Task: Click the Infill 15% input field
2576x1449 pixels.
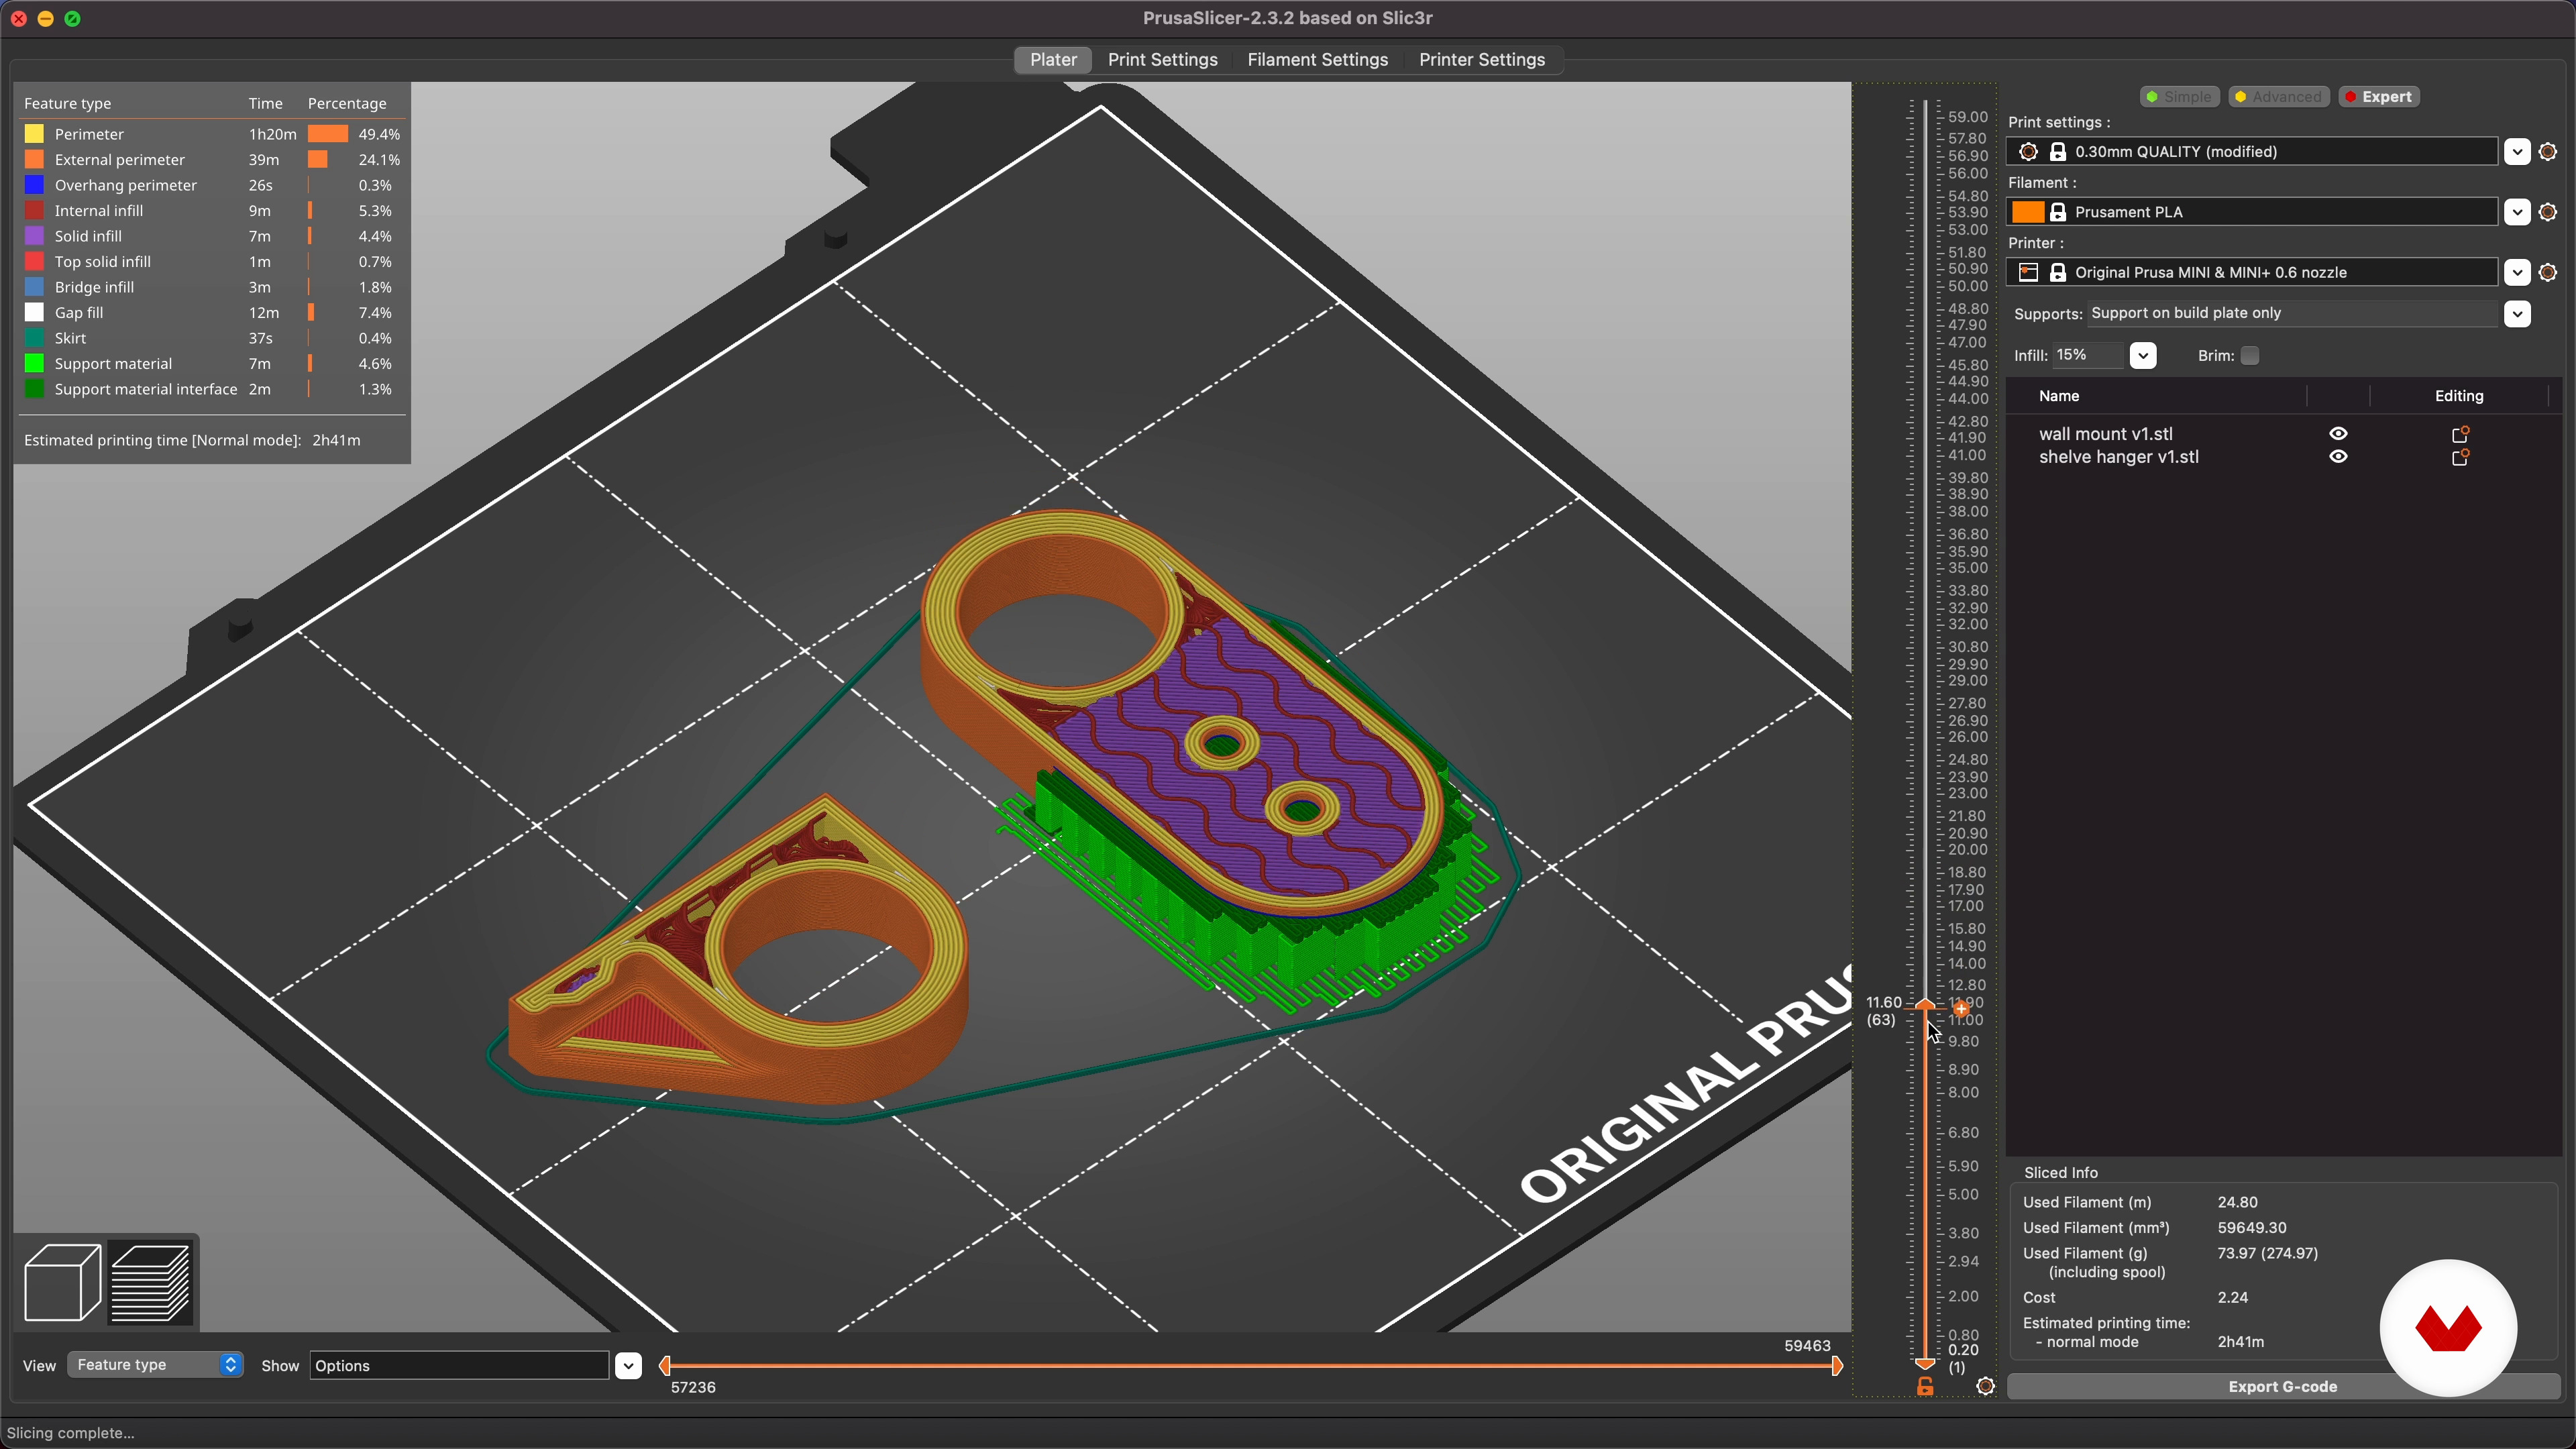Action: click(x=2088, y=356)
